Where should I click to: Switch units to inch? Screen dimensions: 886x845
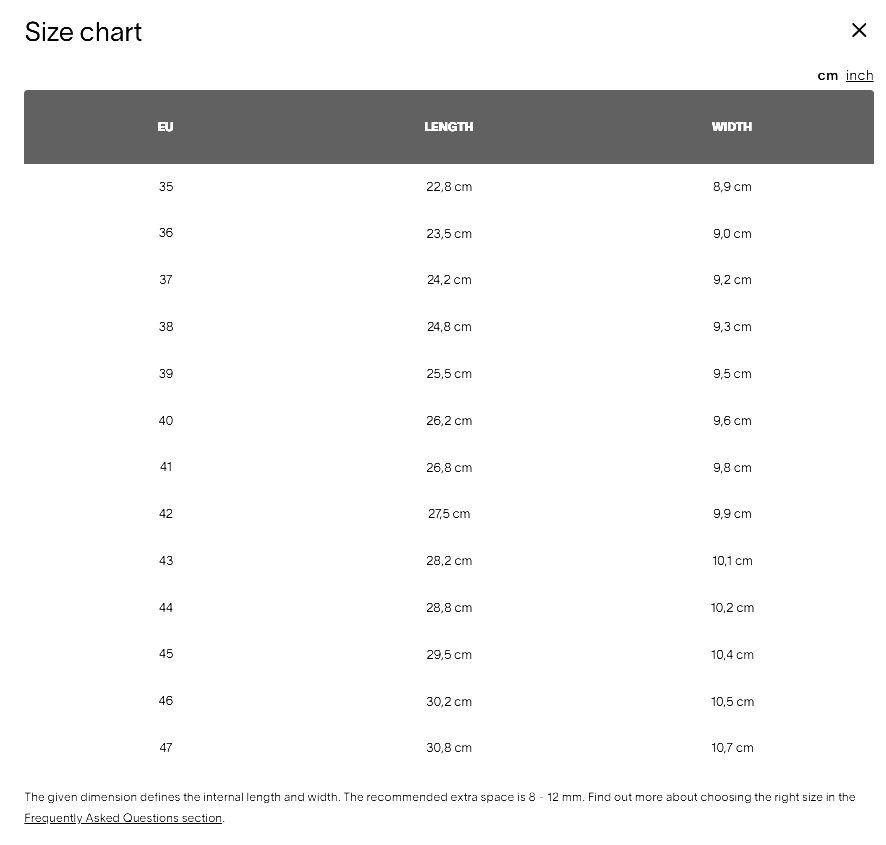tap(859, 75)
